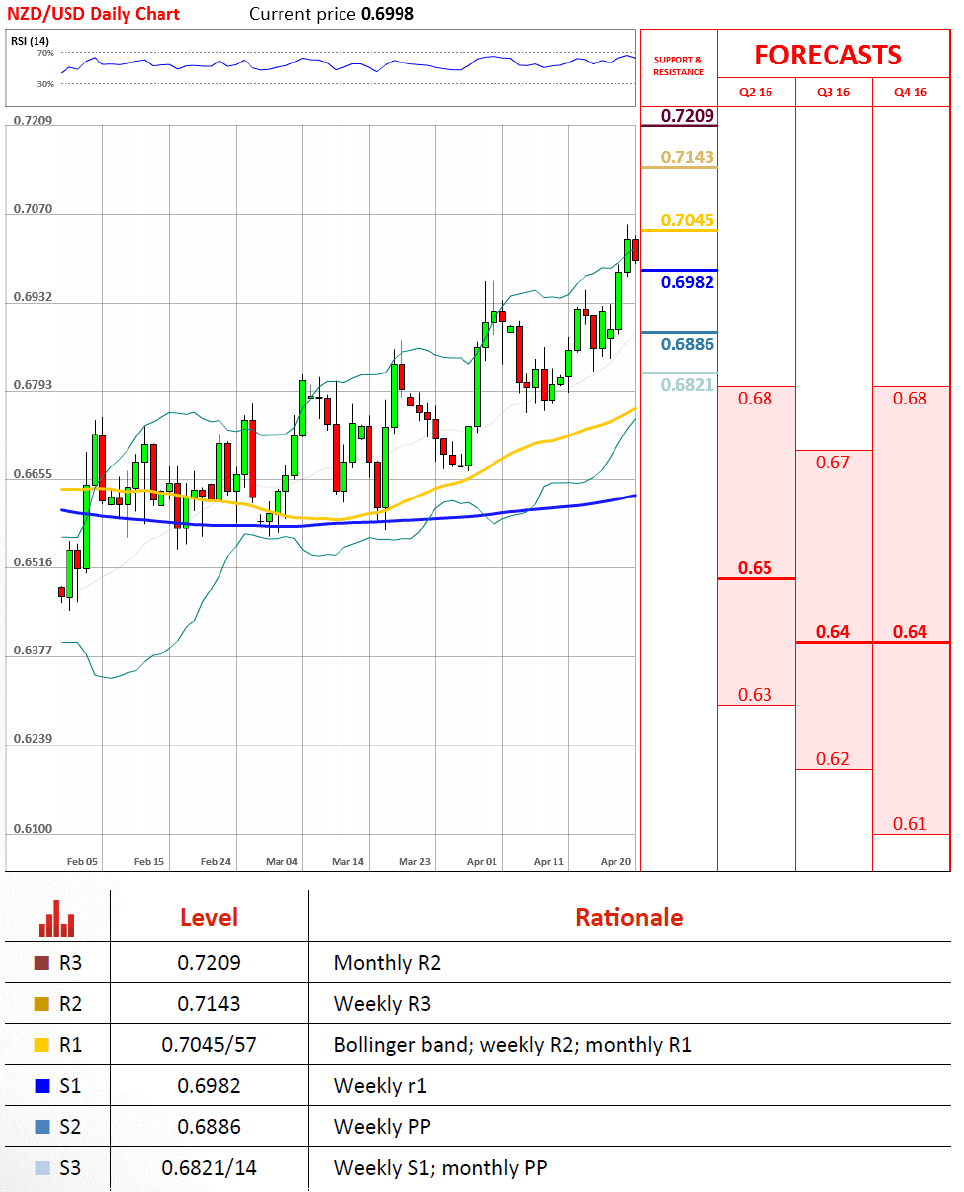Click the 0.7209 resistance level label
Screen dimensions: 964x1192
coord(688,116)
